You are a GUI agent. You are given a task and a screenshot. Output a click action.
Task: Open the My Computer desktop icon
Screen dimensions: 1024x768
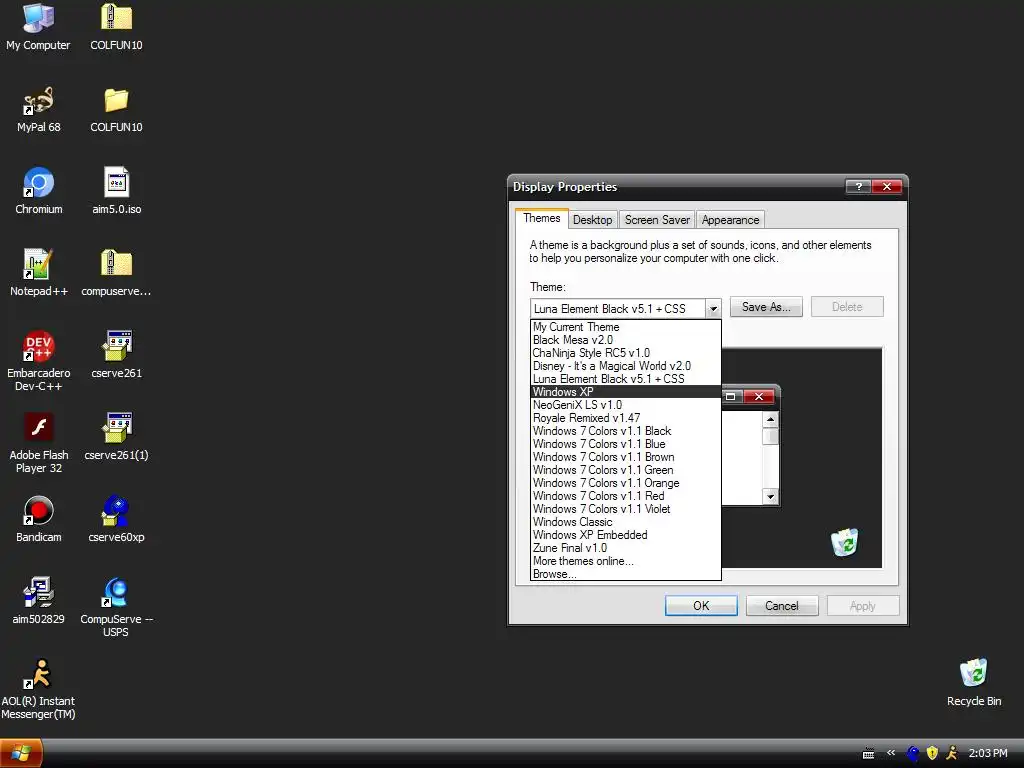(38, 26)
